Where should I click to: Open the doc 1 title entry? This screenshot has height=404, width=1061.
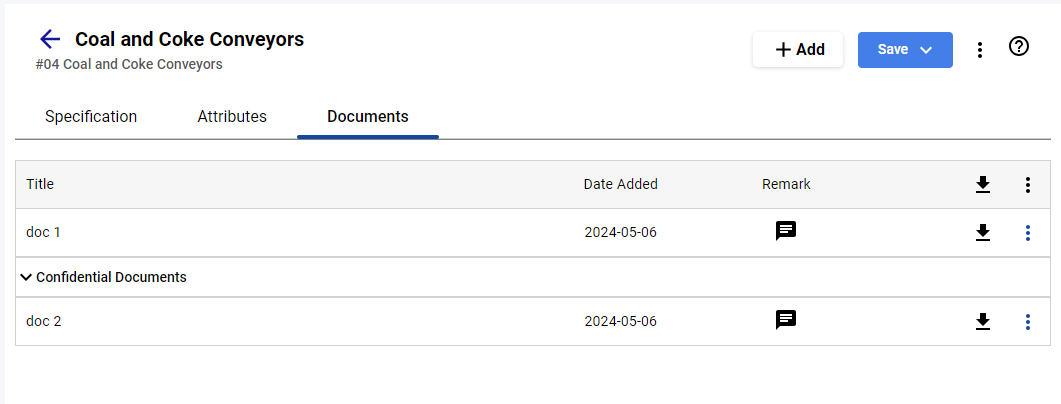pos(43,232)
